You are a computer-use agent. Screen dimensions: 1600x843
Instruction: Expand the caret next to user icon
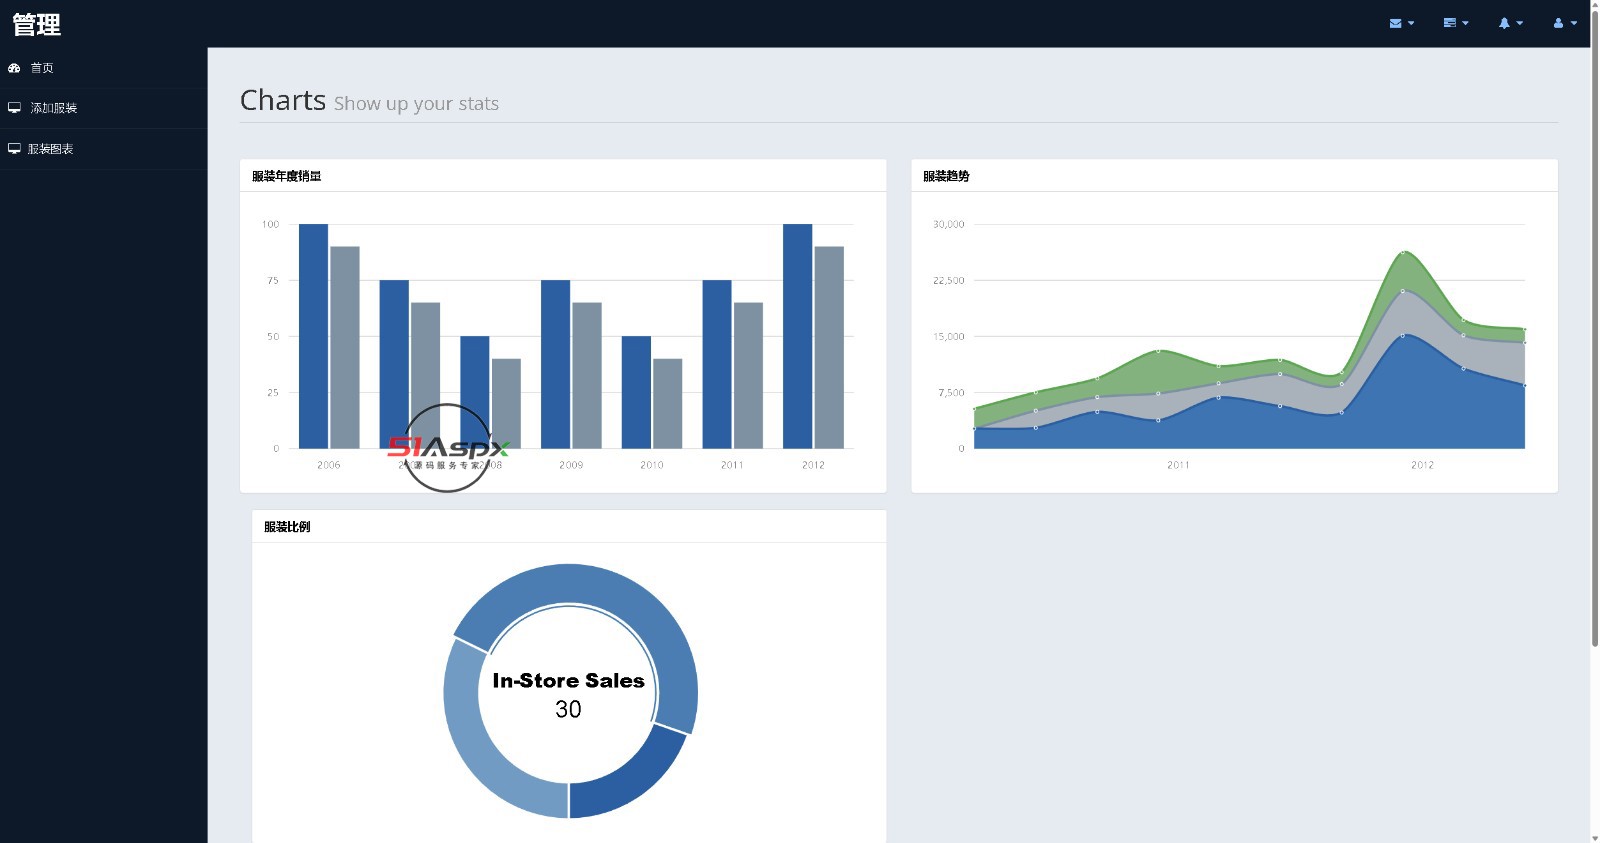[1574, 23]
